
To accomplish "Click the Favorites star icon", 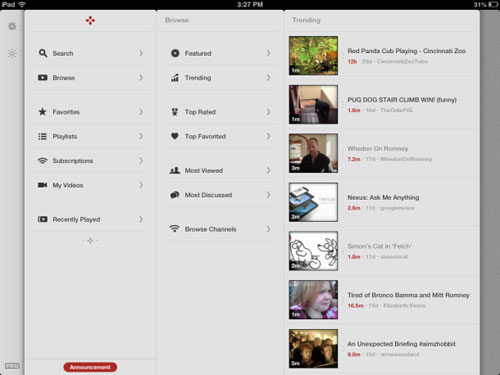I will [x=42, y=112].
